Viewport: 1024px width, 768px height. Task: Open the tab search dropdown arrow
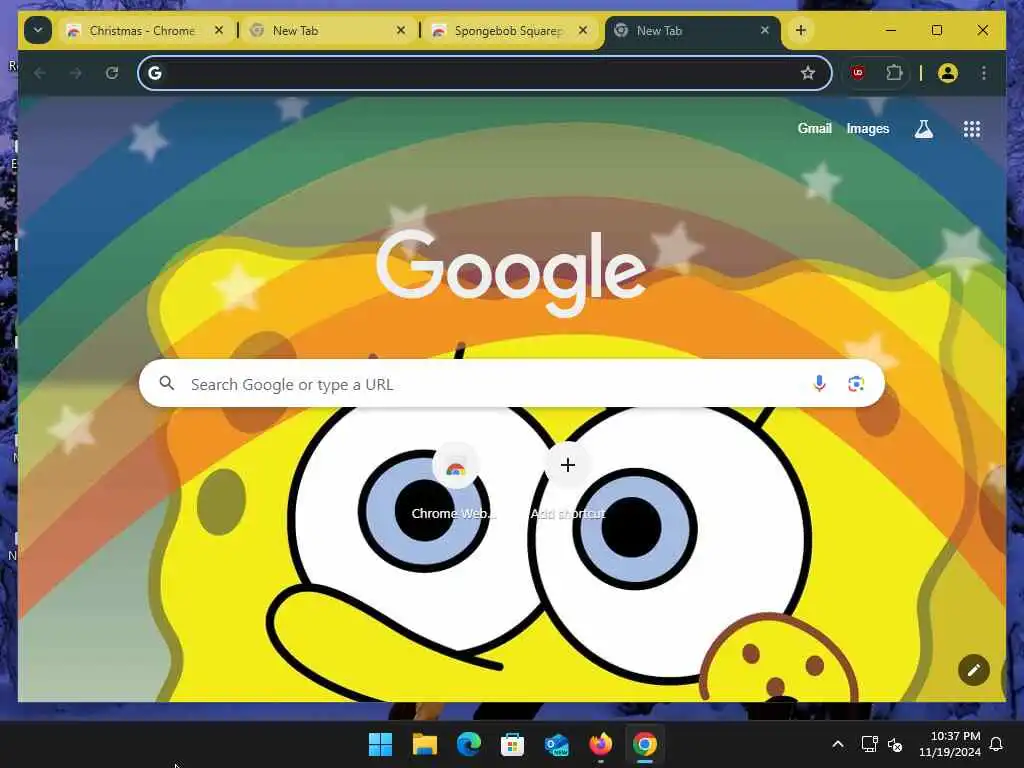(x=38, y=30)
